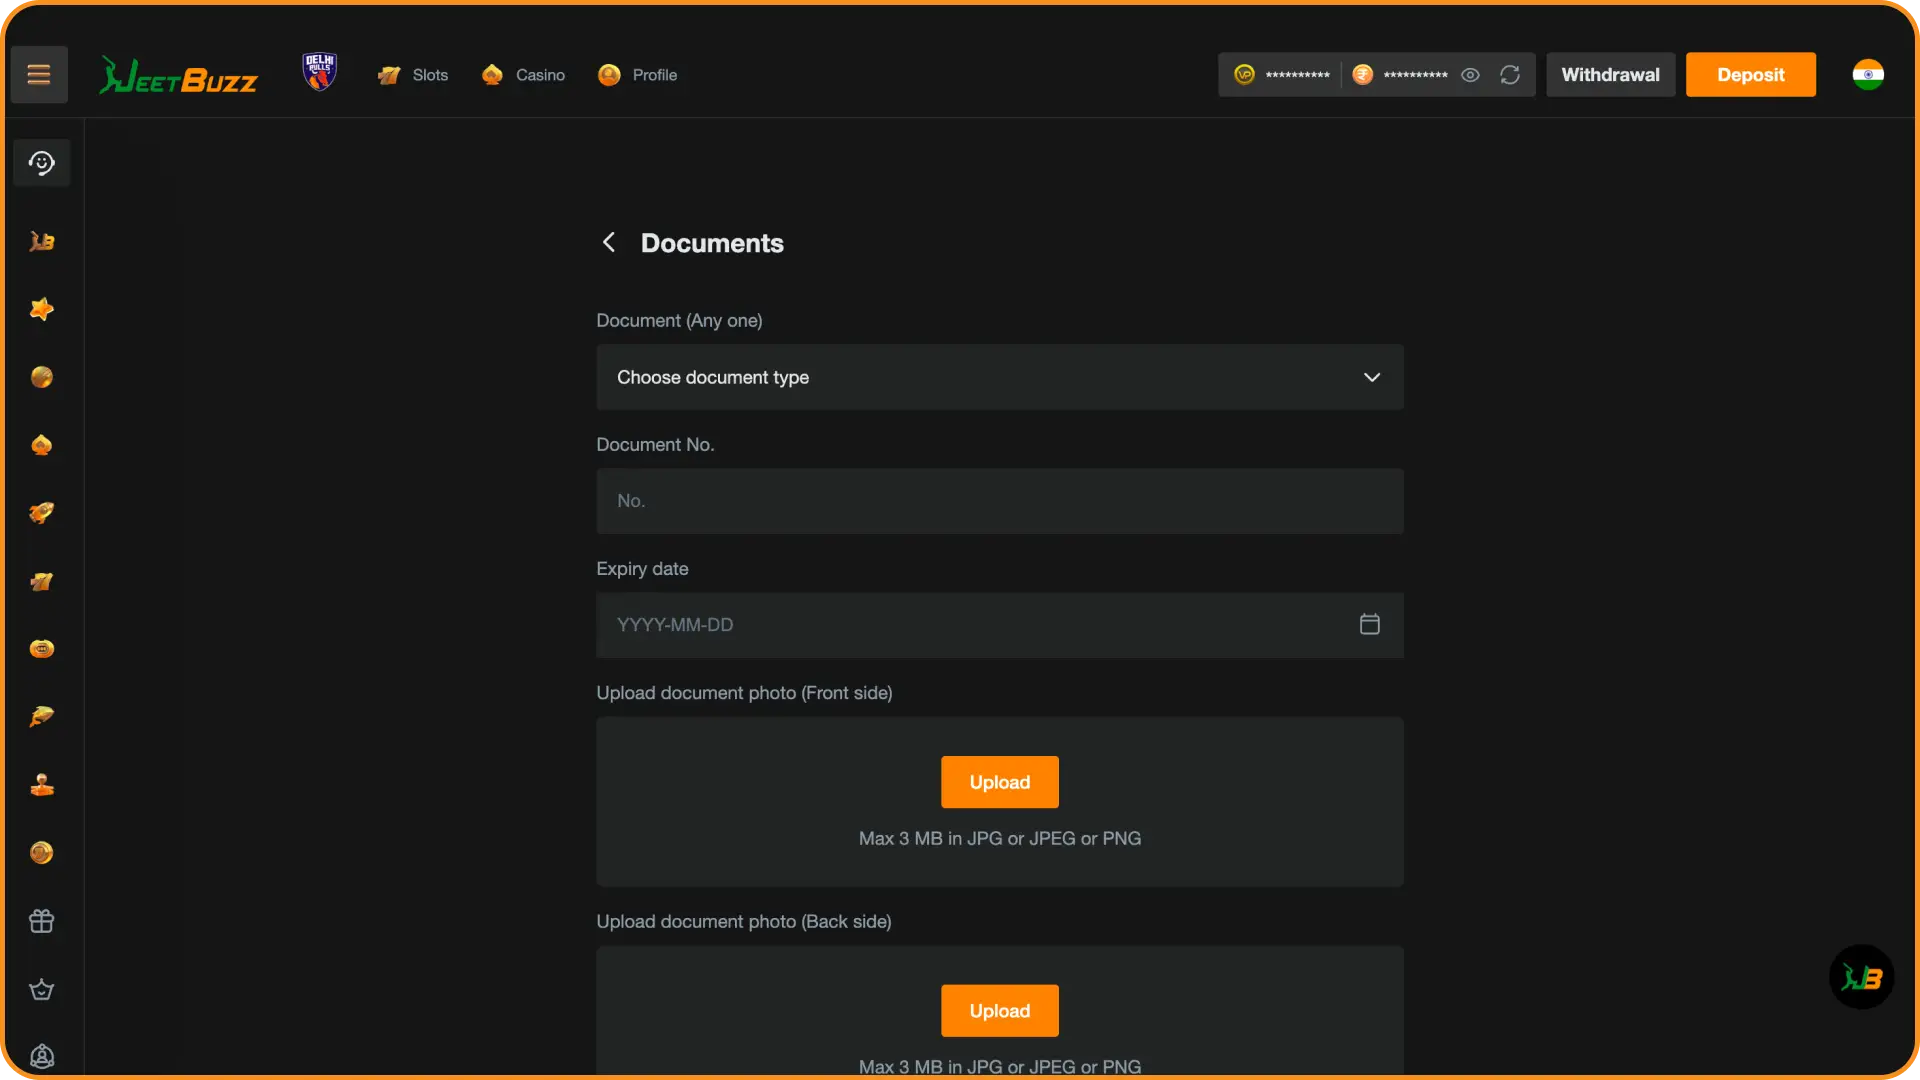Viewport: 1920px width, 1080px height.
Task: Go back from Documents page
Action: pyautogui.click(x=608, y=242)
